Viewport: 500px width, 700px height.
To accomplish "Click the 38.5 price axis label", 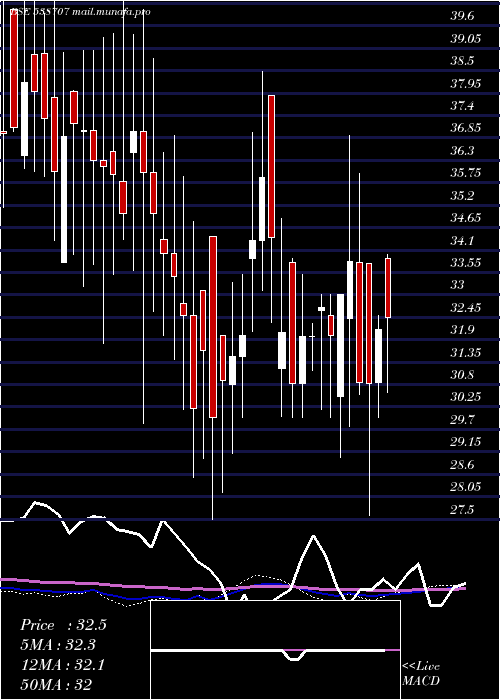I will coord(462,61).
